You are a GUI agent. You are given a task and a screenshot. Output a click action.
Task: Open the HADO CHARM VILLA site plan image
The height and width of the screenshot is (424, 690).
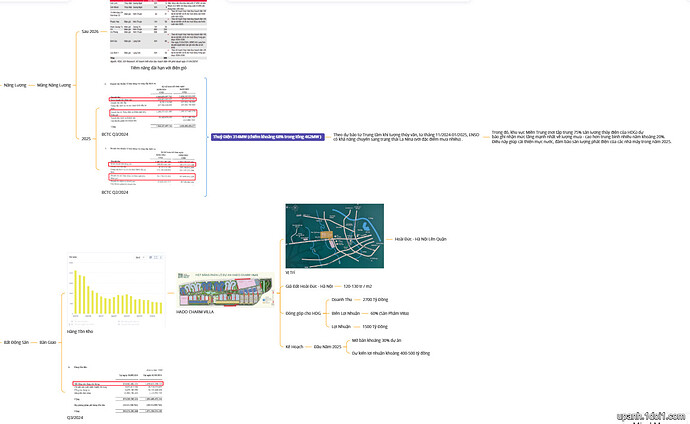[225, 289]
